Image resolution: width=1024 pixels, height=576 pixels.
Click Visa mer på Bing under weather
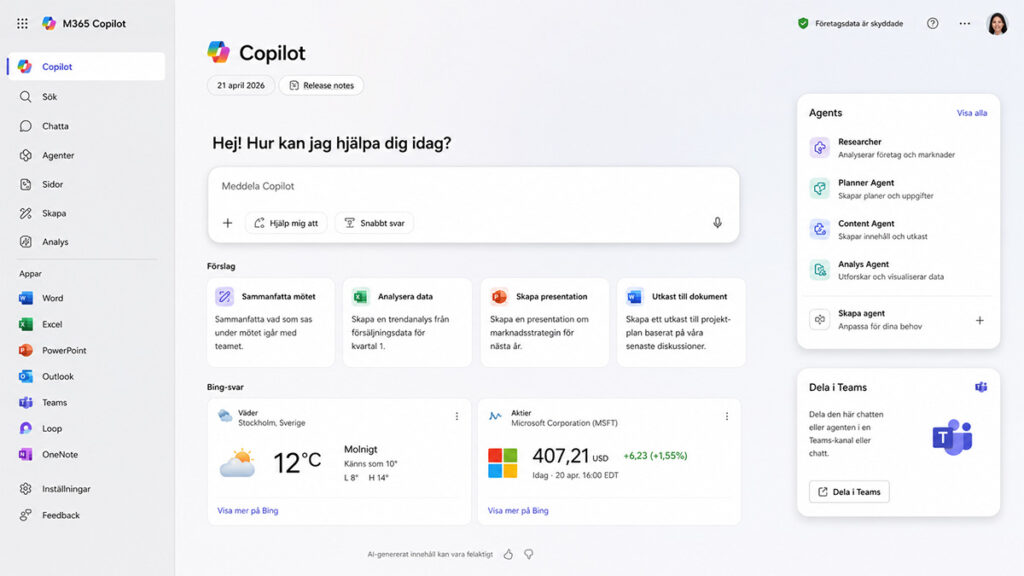[x=248, y=511]
